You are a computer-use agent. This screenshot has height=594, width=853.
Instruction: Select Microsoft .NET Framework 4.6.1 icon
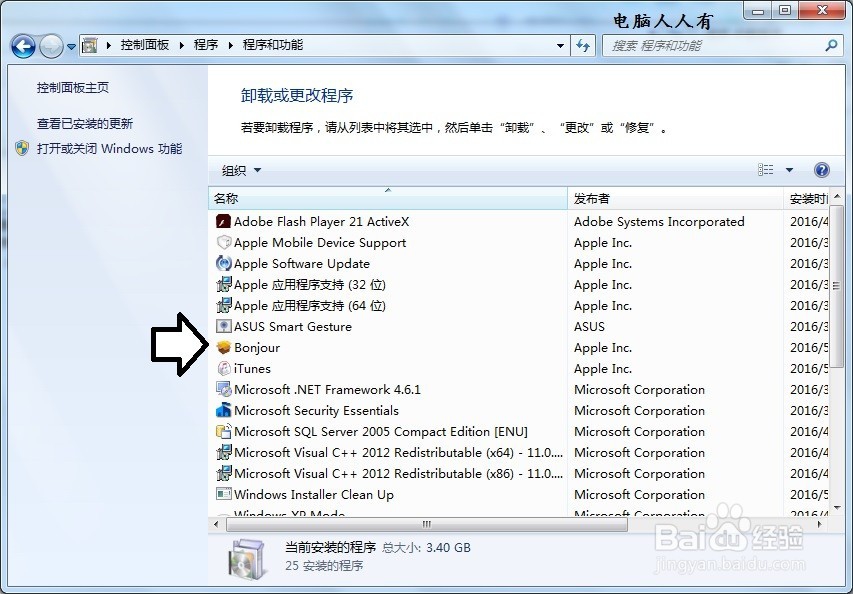(x=224, y=389)
